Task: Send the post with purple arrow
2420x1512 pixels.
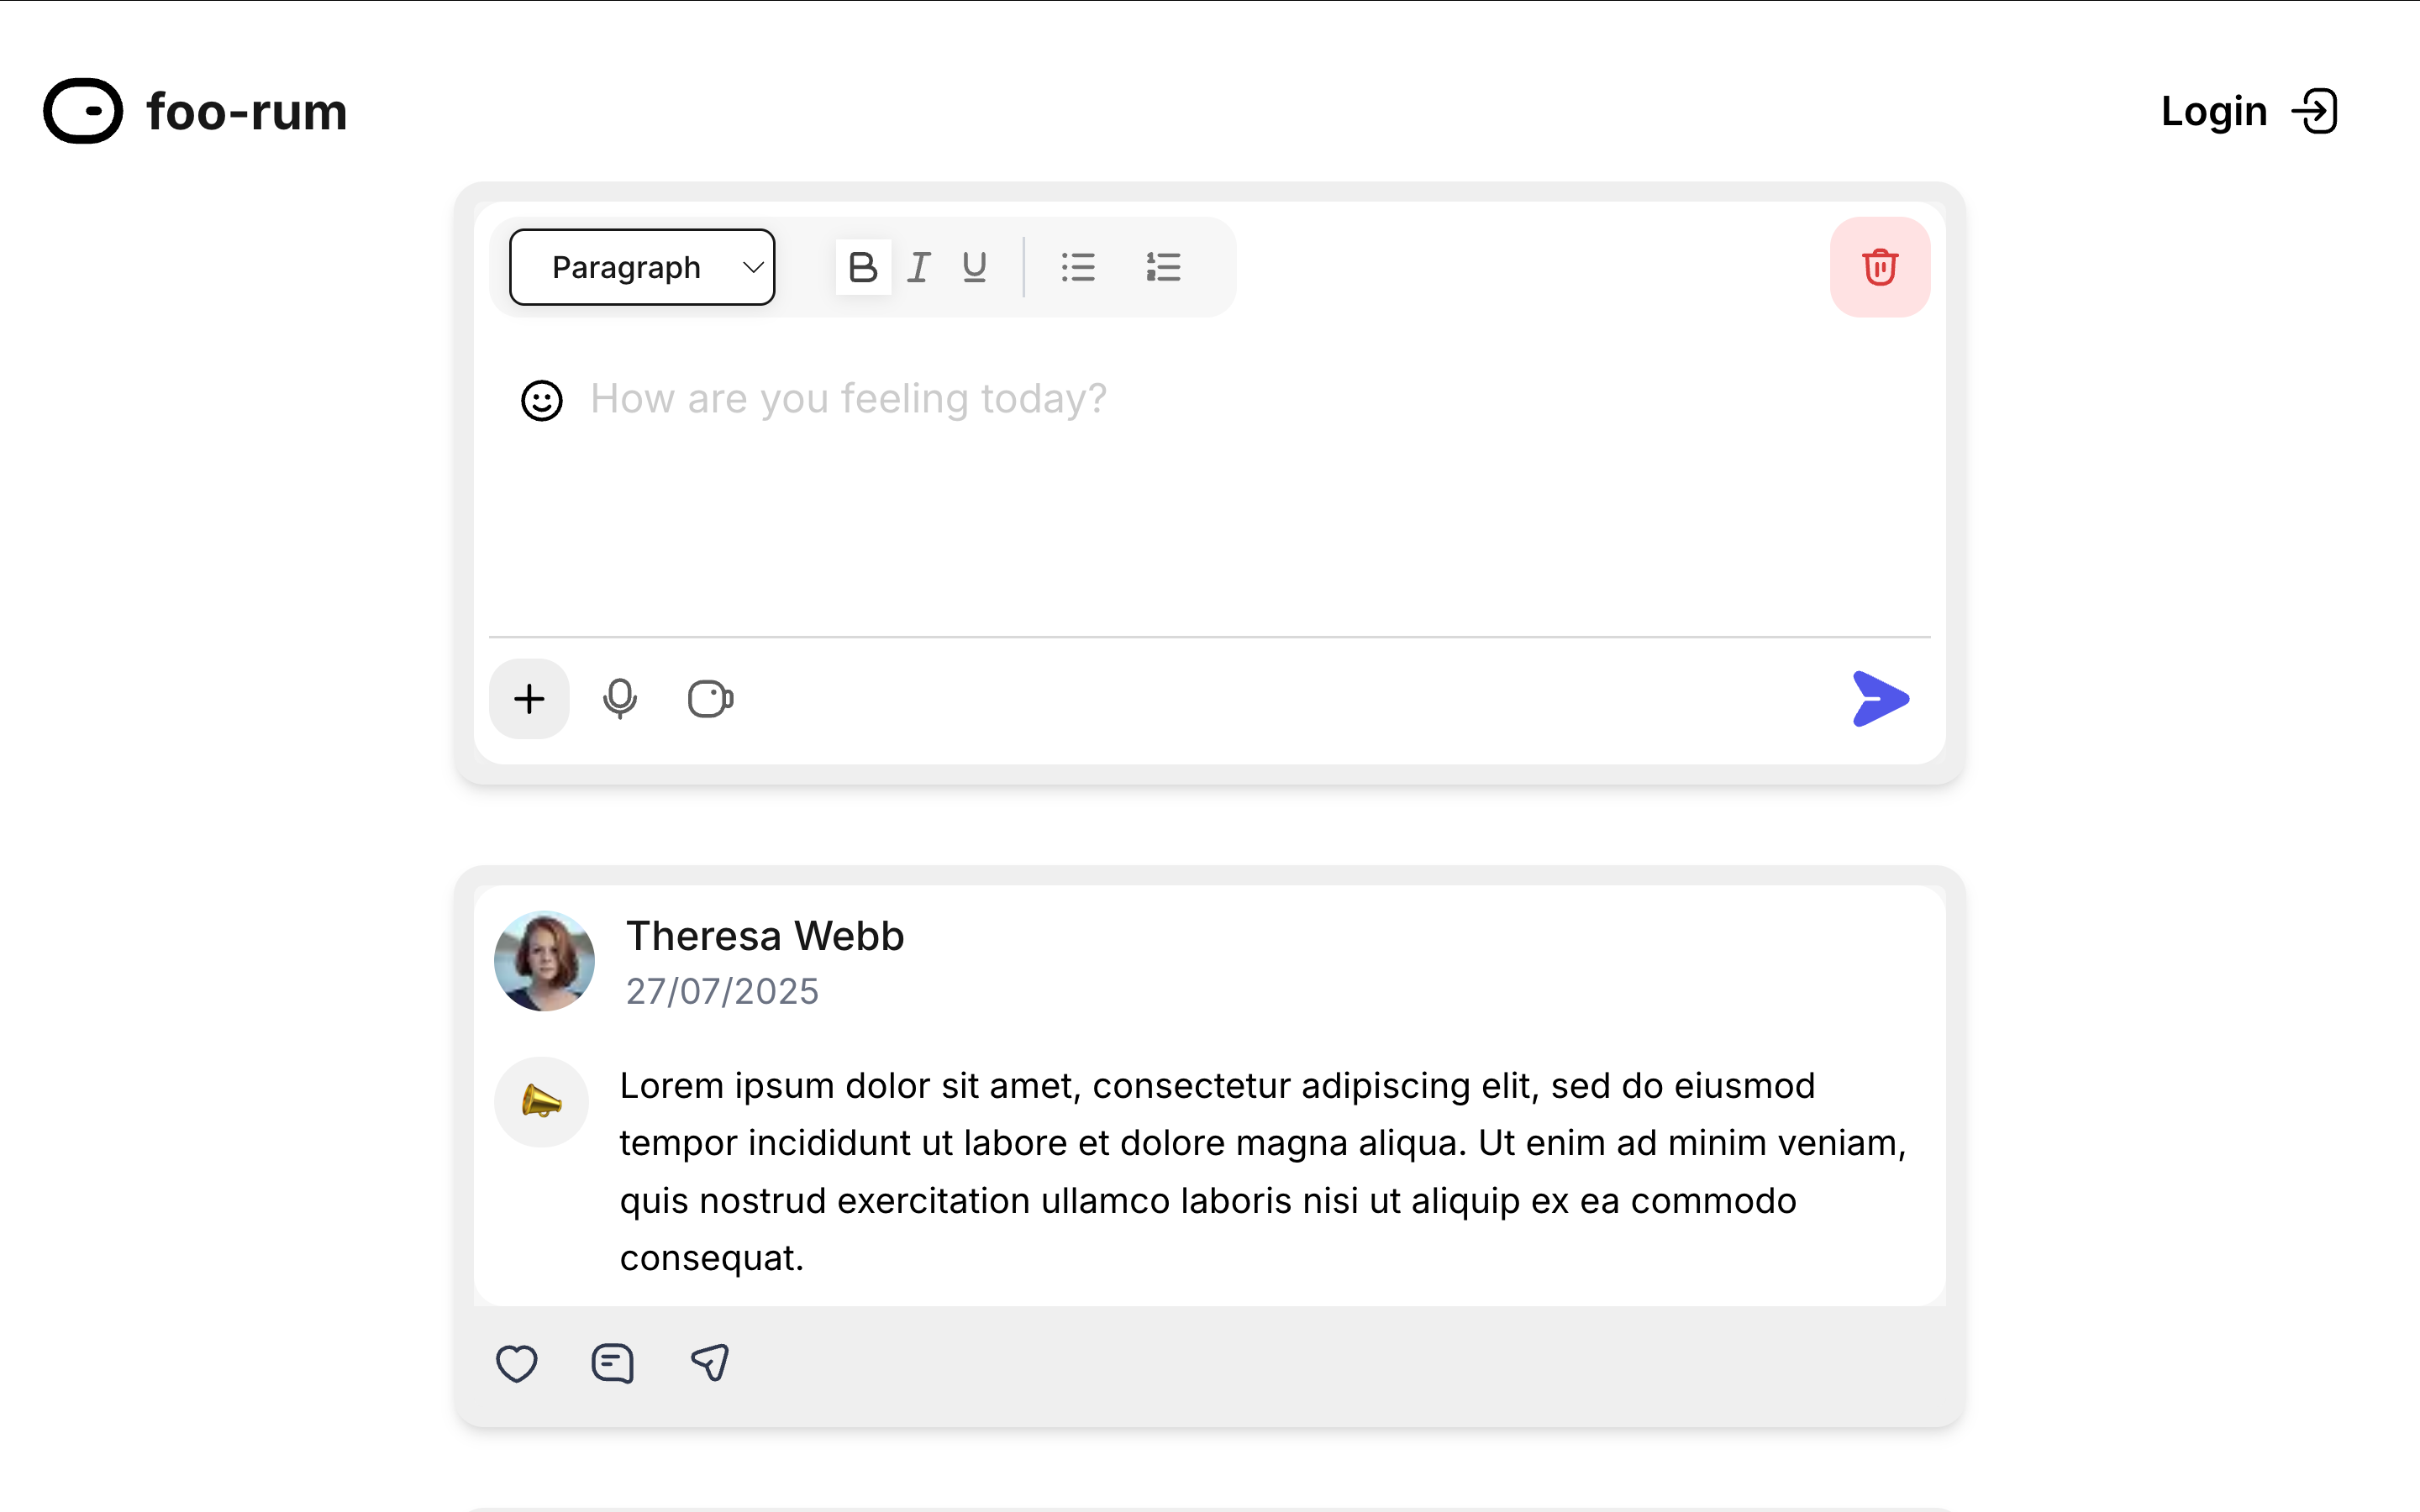Action: click(1880, 699)
